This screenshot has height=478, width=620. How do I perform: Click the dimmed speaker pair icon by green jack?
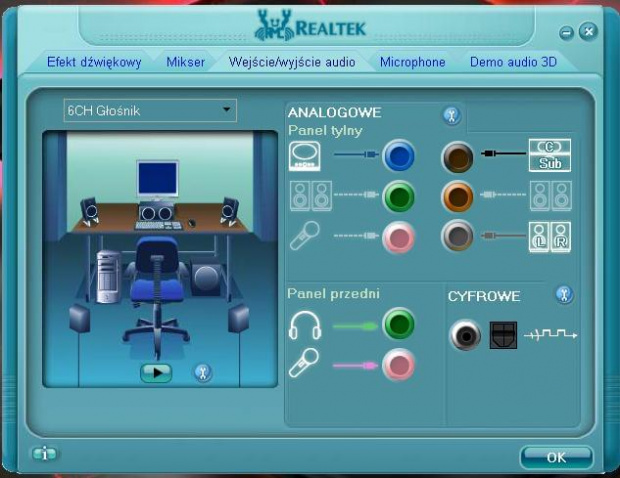pos(311,196)
